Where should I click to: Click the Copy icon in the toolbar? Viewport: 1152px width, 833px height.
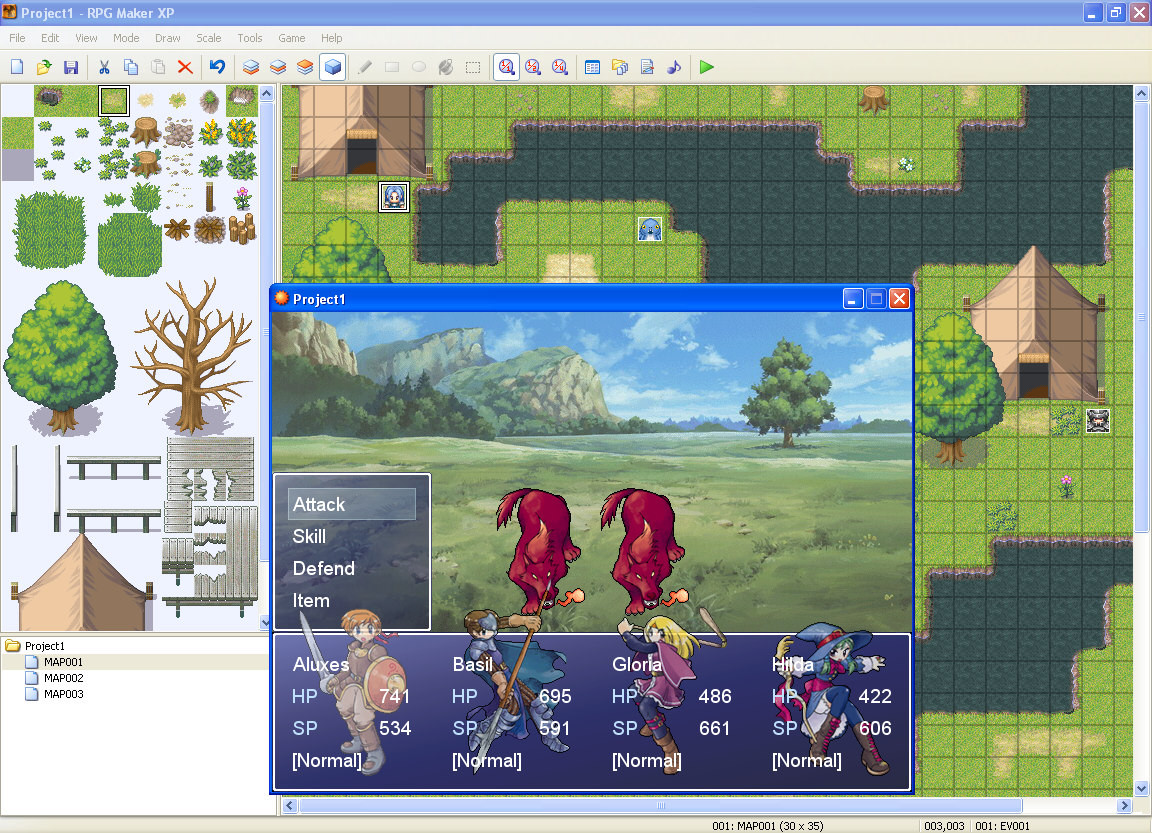click(x=131, y=68)
